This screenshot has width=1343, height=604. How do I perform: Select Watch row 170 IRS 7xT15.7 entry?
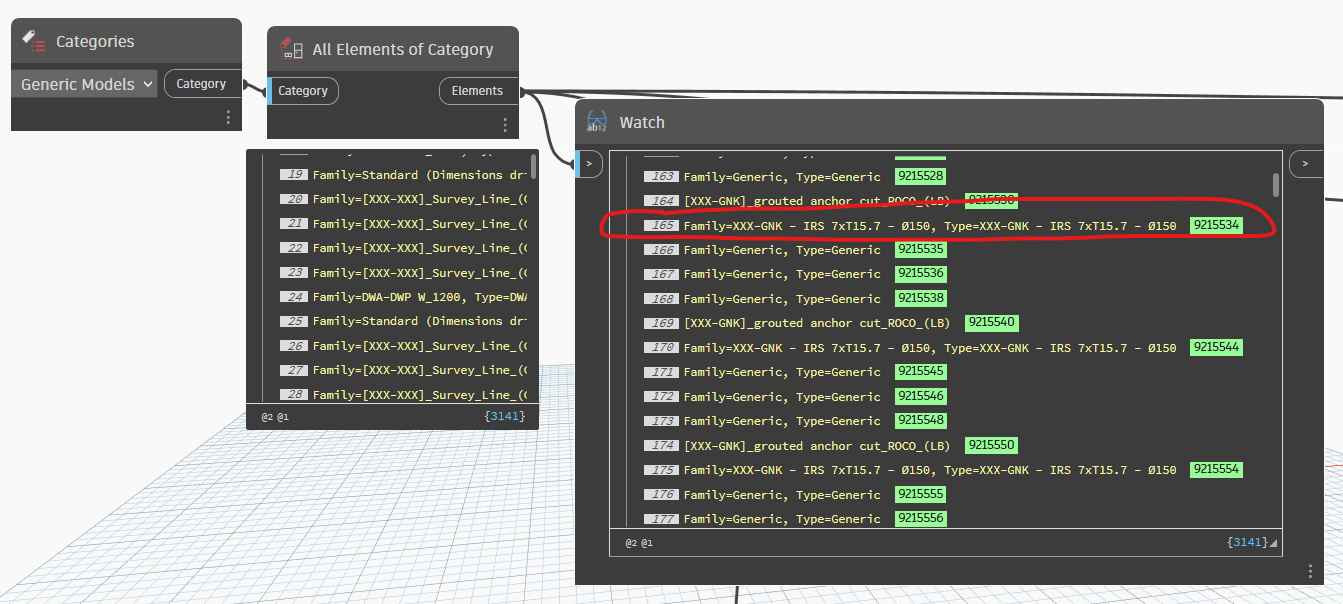click(930, 347)
